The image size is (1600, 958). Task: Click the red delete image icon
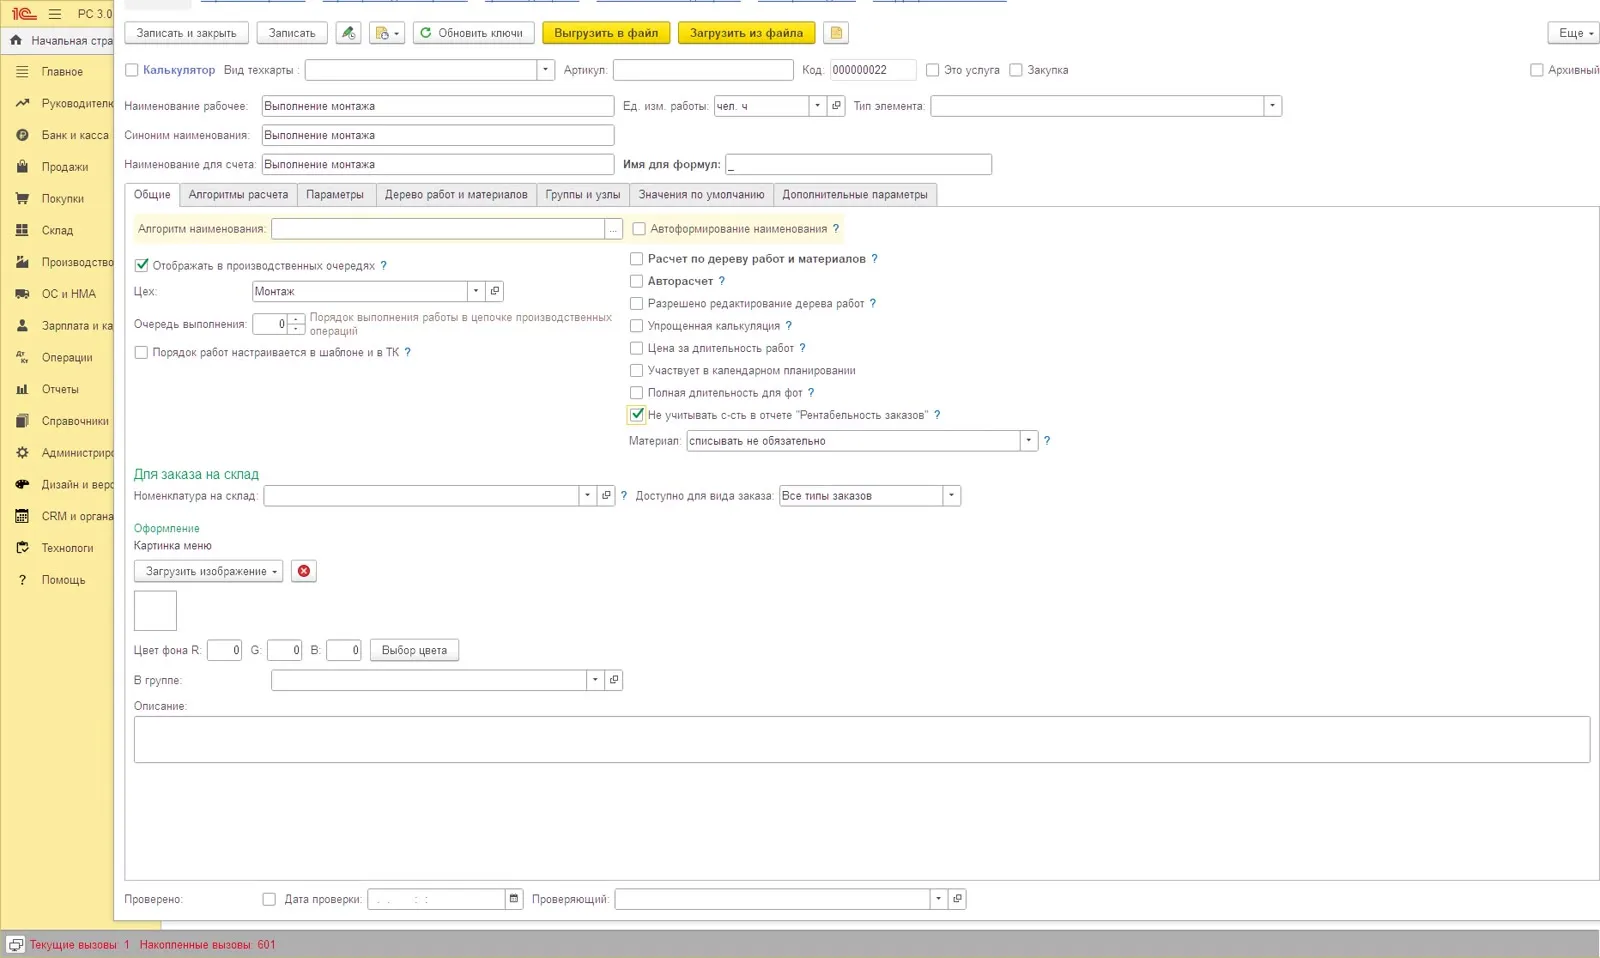pyautogui.click(x=304, y=571)
